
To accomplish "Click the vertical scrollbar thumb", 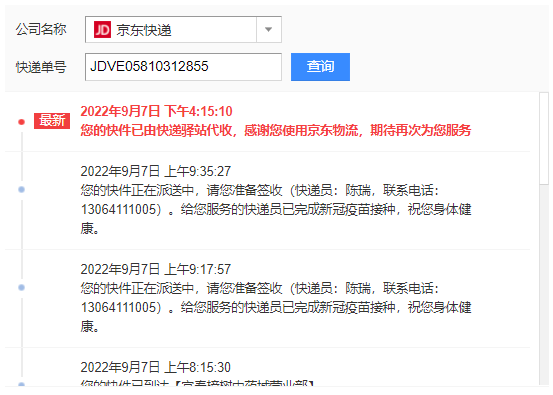I will (x=544, y=138).
